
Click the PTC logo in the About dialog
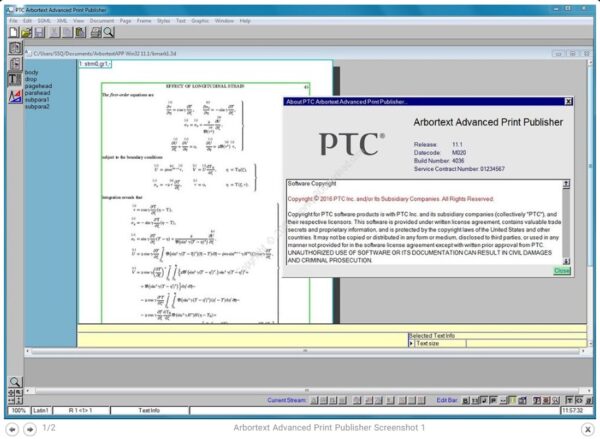pyautogui.click(x=352, y=144)
